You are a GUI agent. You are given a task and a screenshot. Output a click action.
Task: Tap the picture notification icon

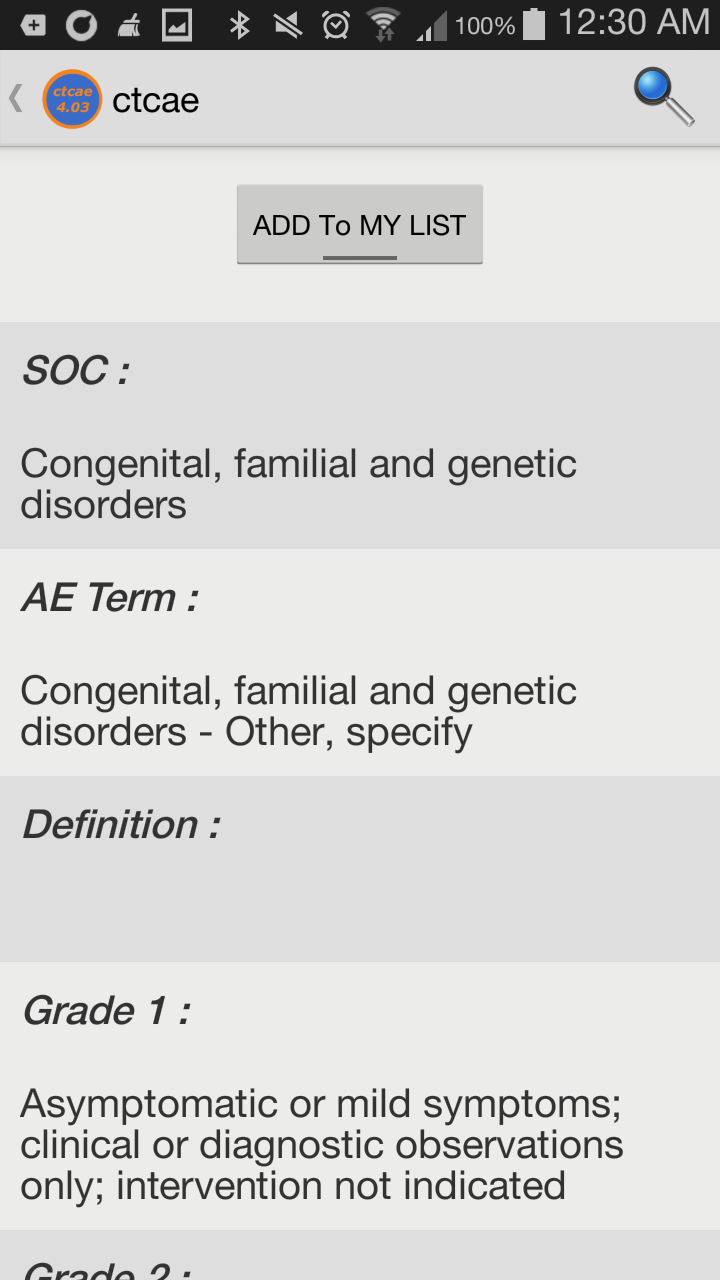point(176,24)
